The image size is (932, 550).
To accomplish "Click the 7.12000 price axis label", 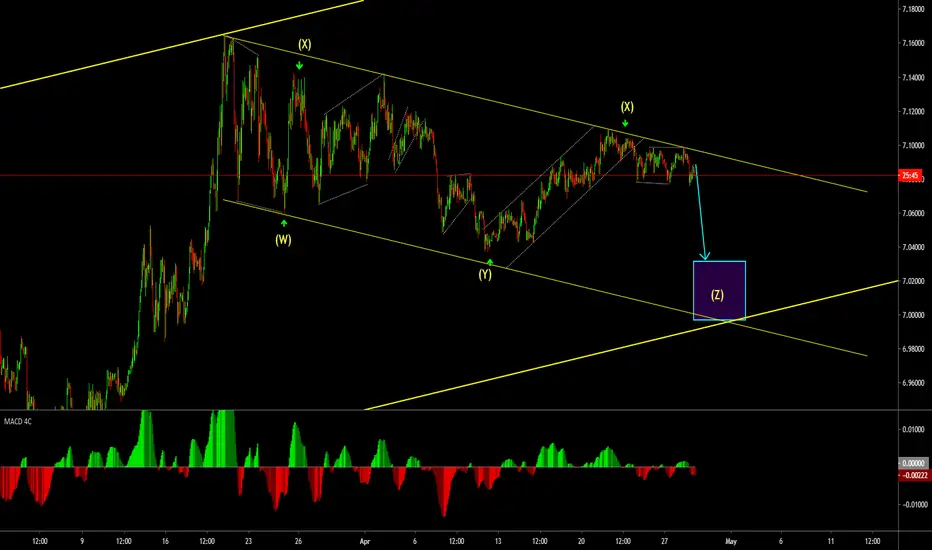I will click(x=912, y=112).
